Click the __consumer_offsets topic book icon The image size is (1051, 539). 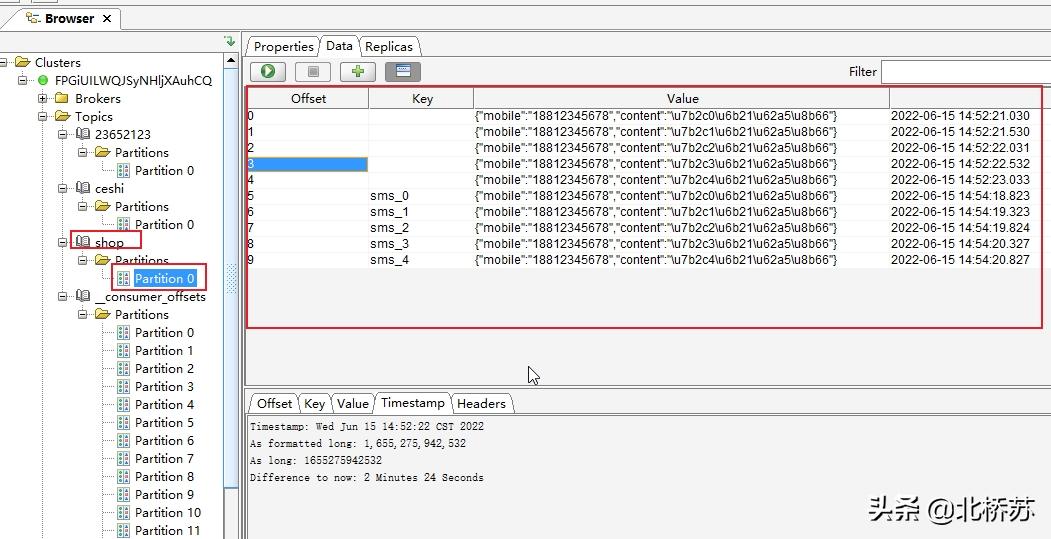click(x=82, y=296)
